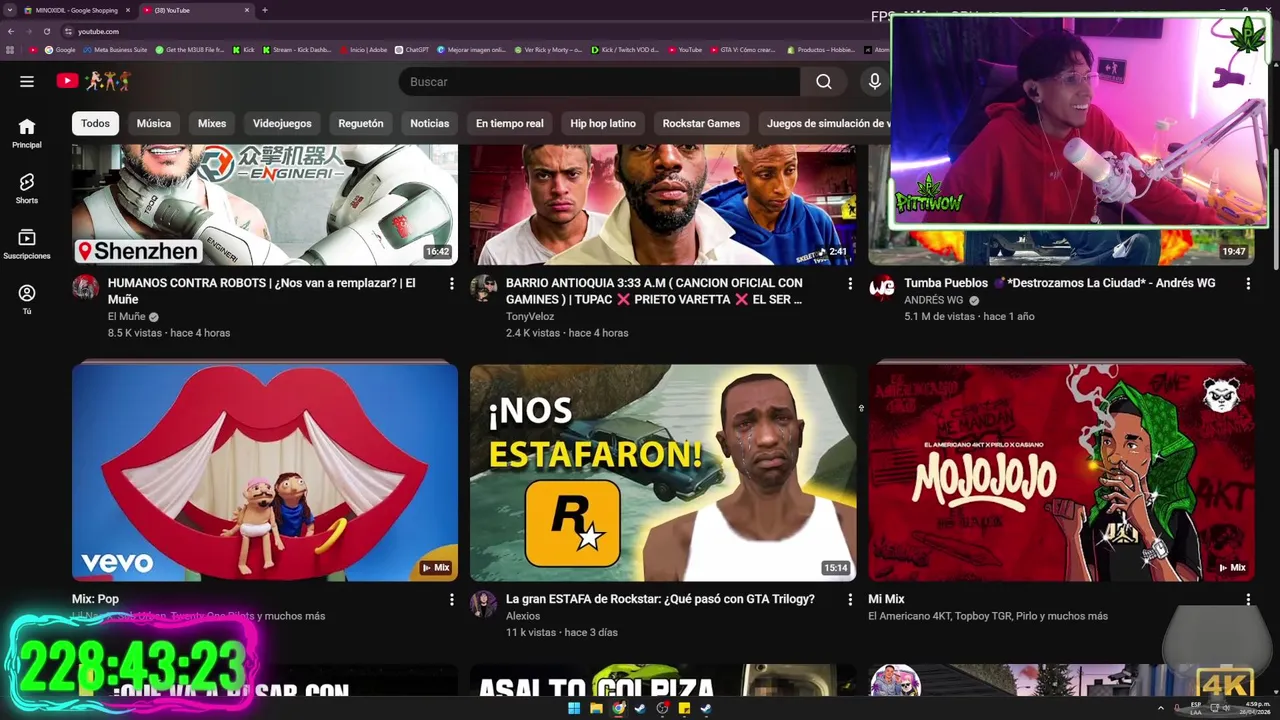Image resolution: width=1280 pixels, height=720 pixels.
Task: Open La gran ESTAFA de Rockstar title
Action: 660,599
